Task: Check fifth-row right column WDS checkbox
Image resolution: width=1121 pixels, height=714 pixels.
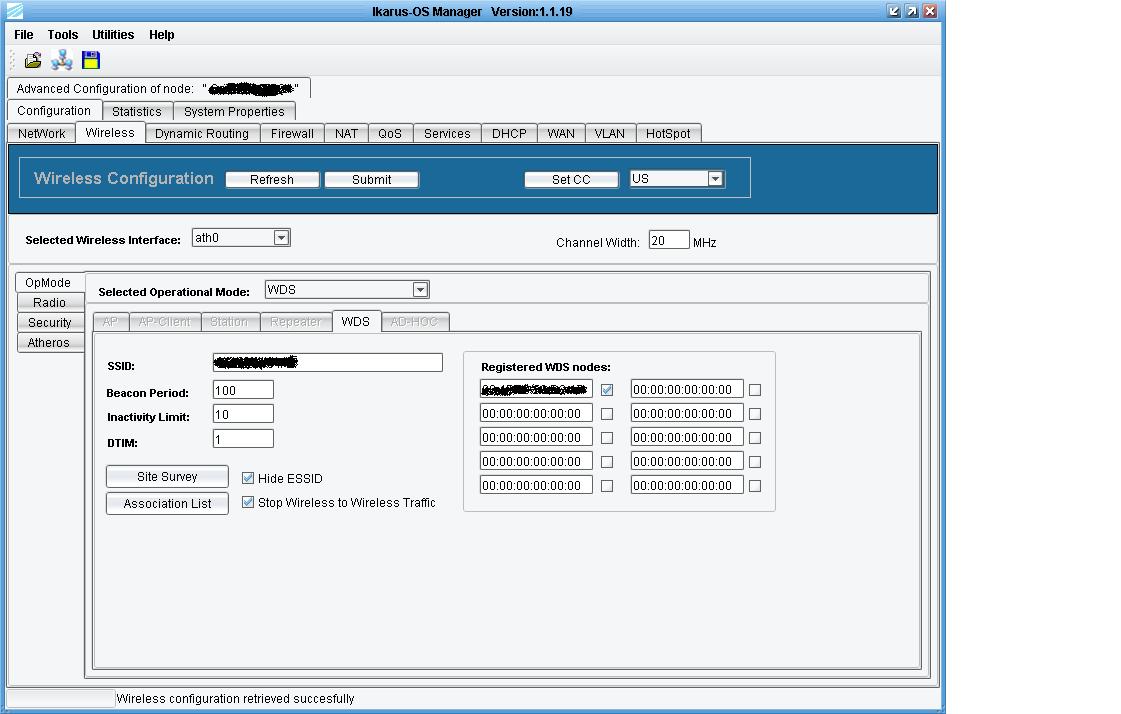Action: point(755,486)
